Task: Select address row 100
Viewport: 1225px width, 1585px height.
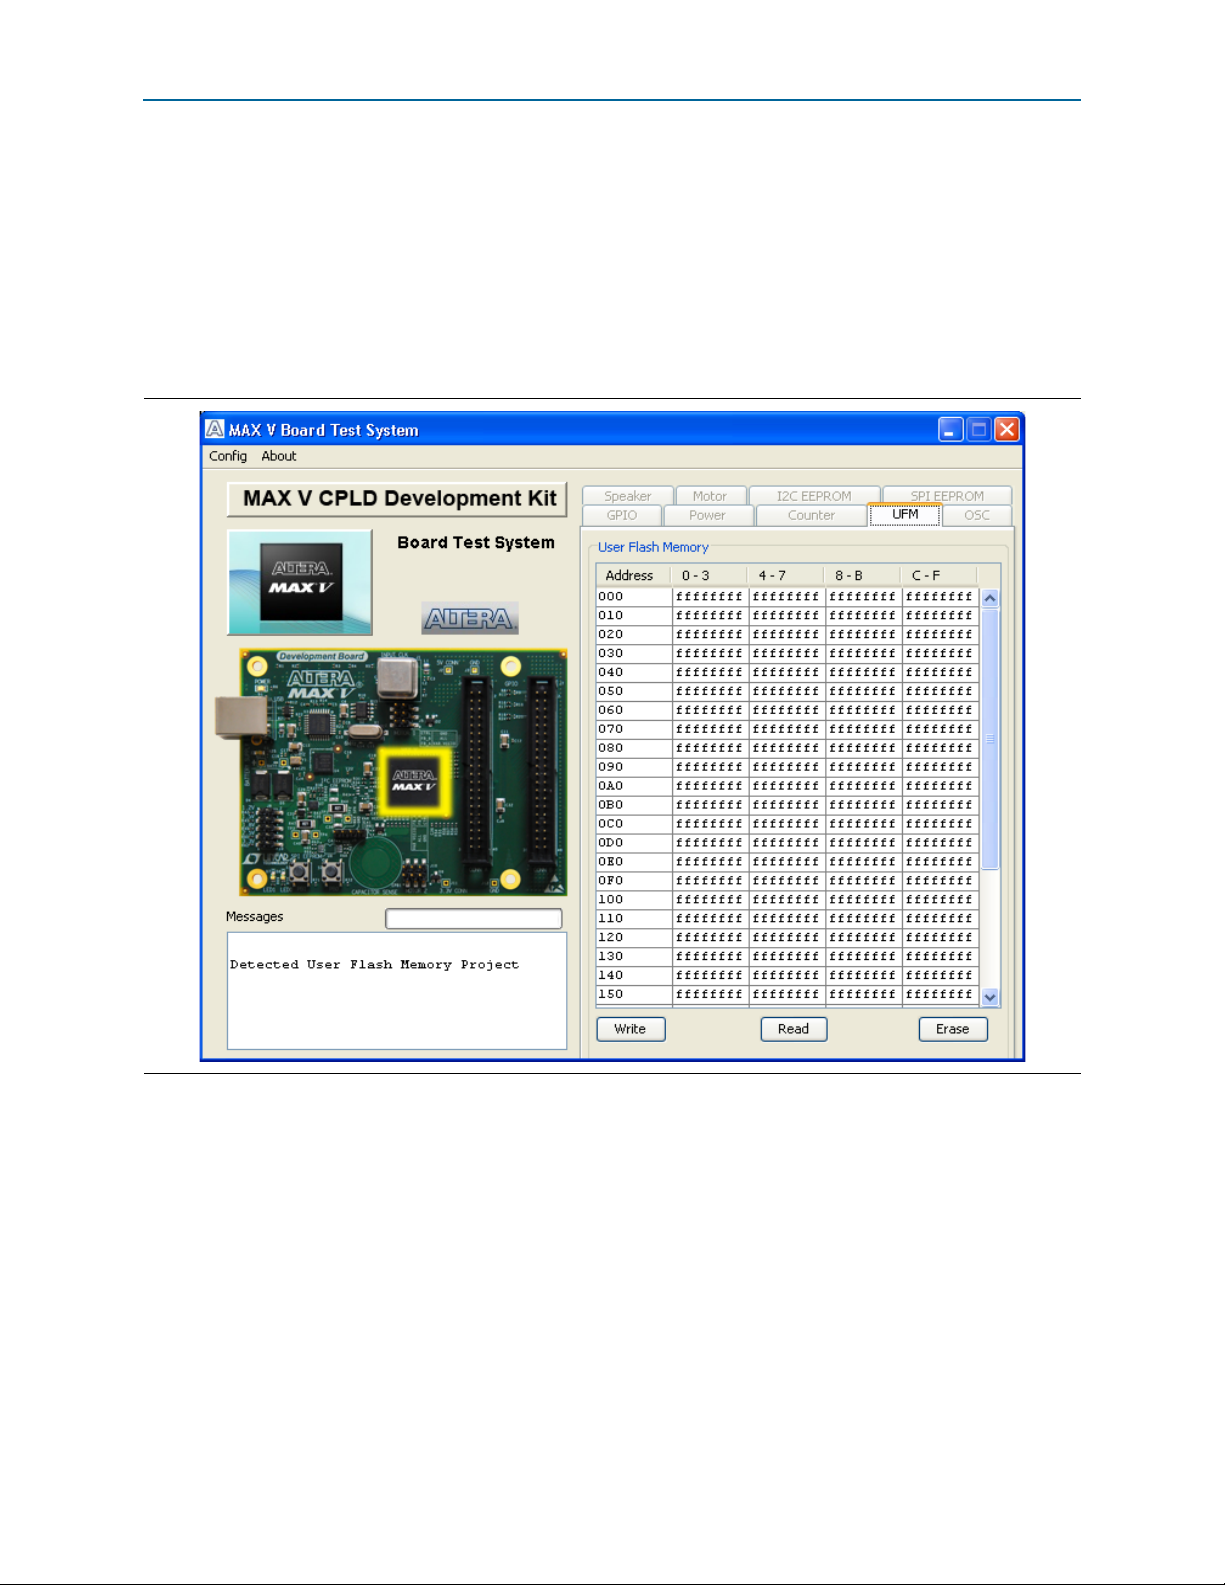Action: [x=788, y=900]
